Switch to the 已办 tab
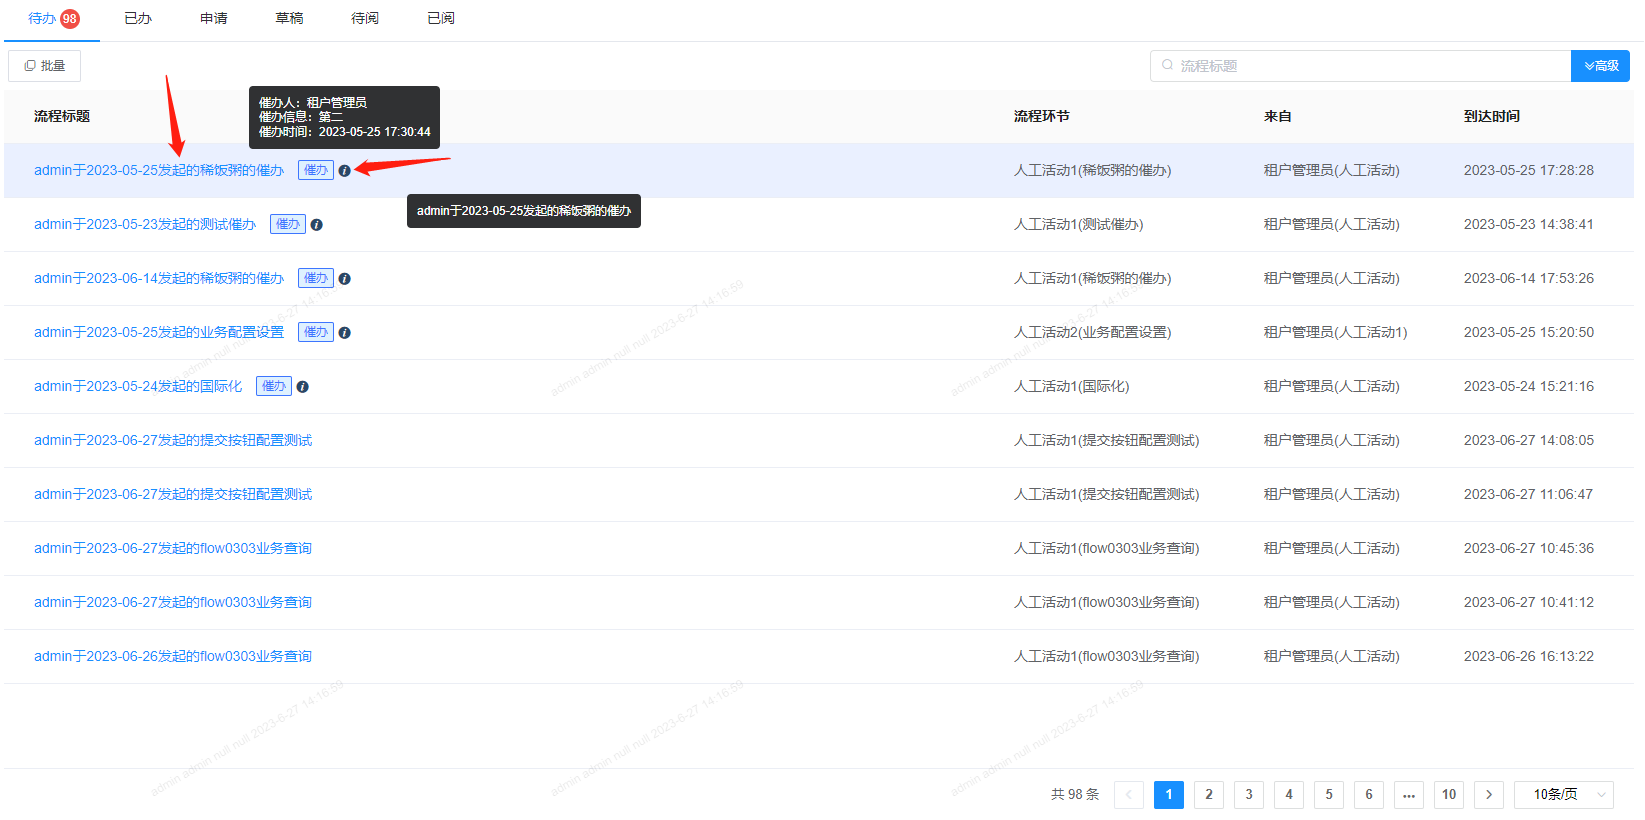The image size is (1645, 820). click(x=138, y=18)
